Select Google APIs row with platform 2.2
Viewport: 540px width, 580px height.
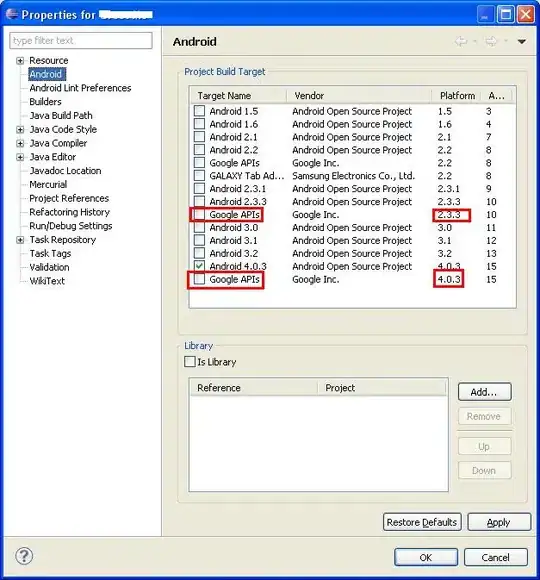coord(234,163)
